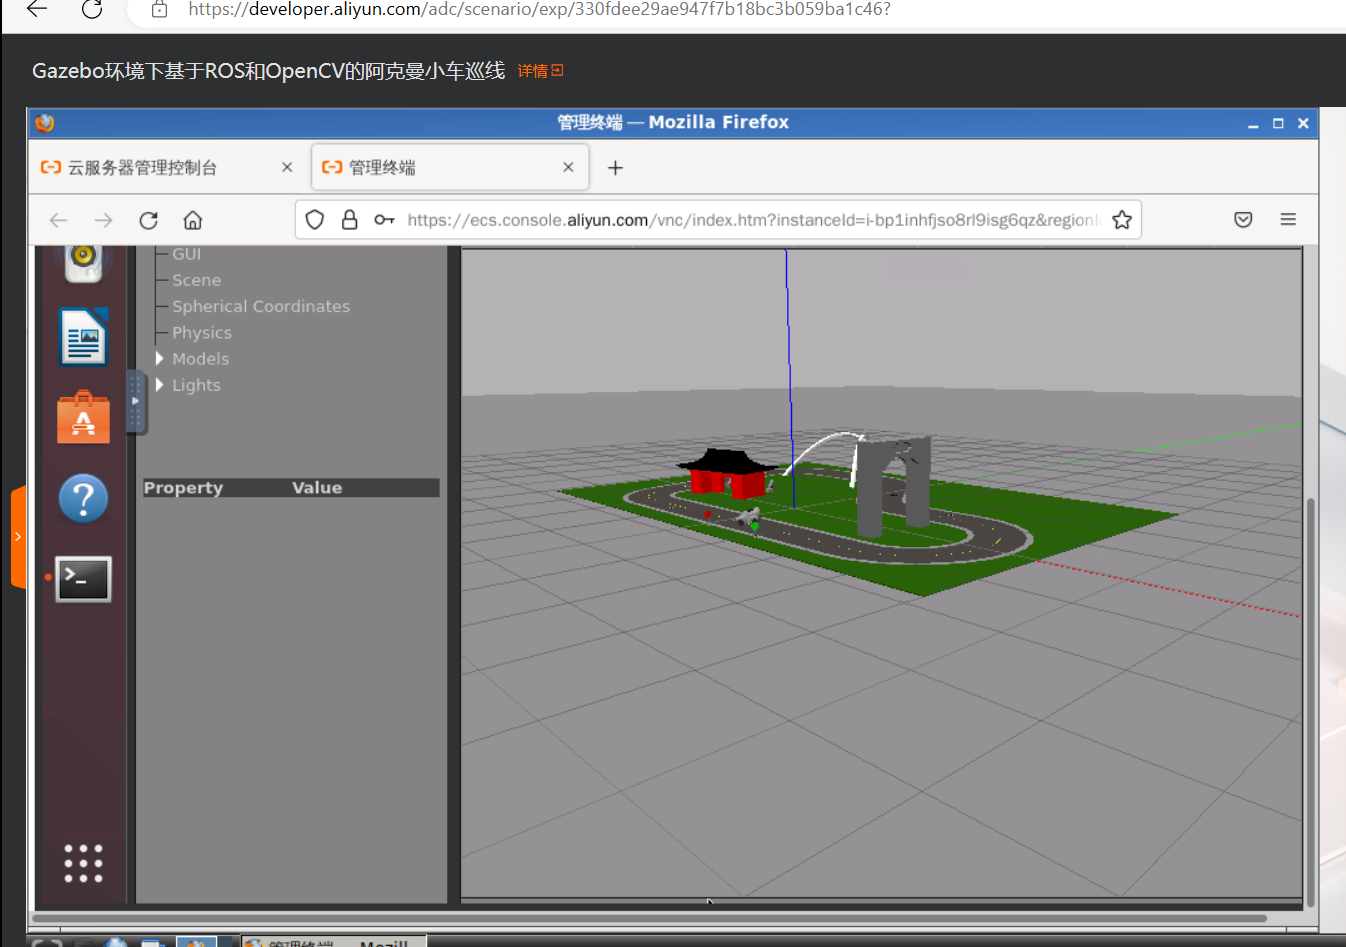Bookmark this page with star icon
1346x947 pixels.
[x=1122, y=220]
